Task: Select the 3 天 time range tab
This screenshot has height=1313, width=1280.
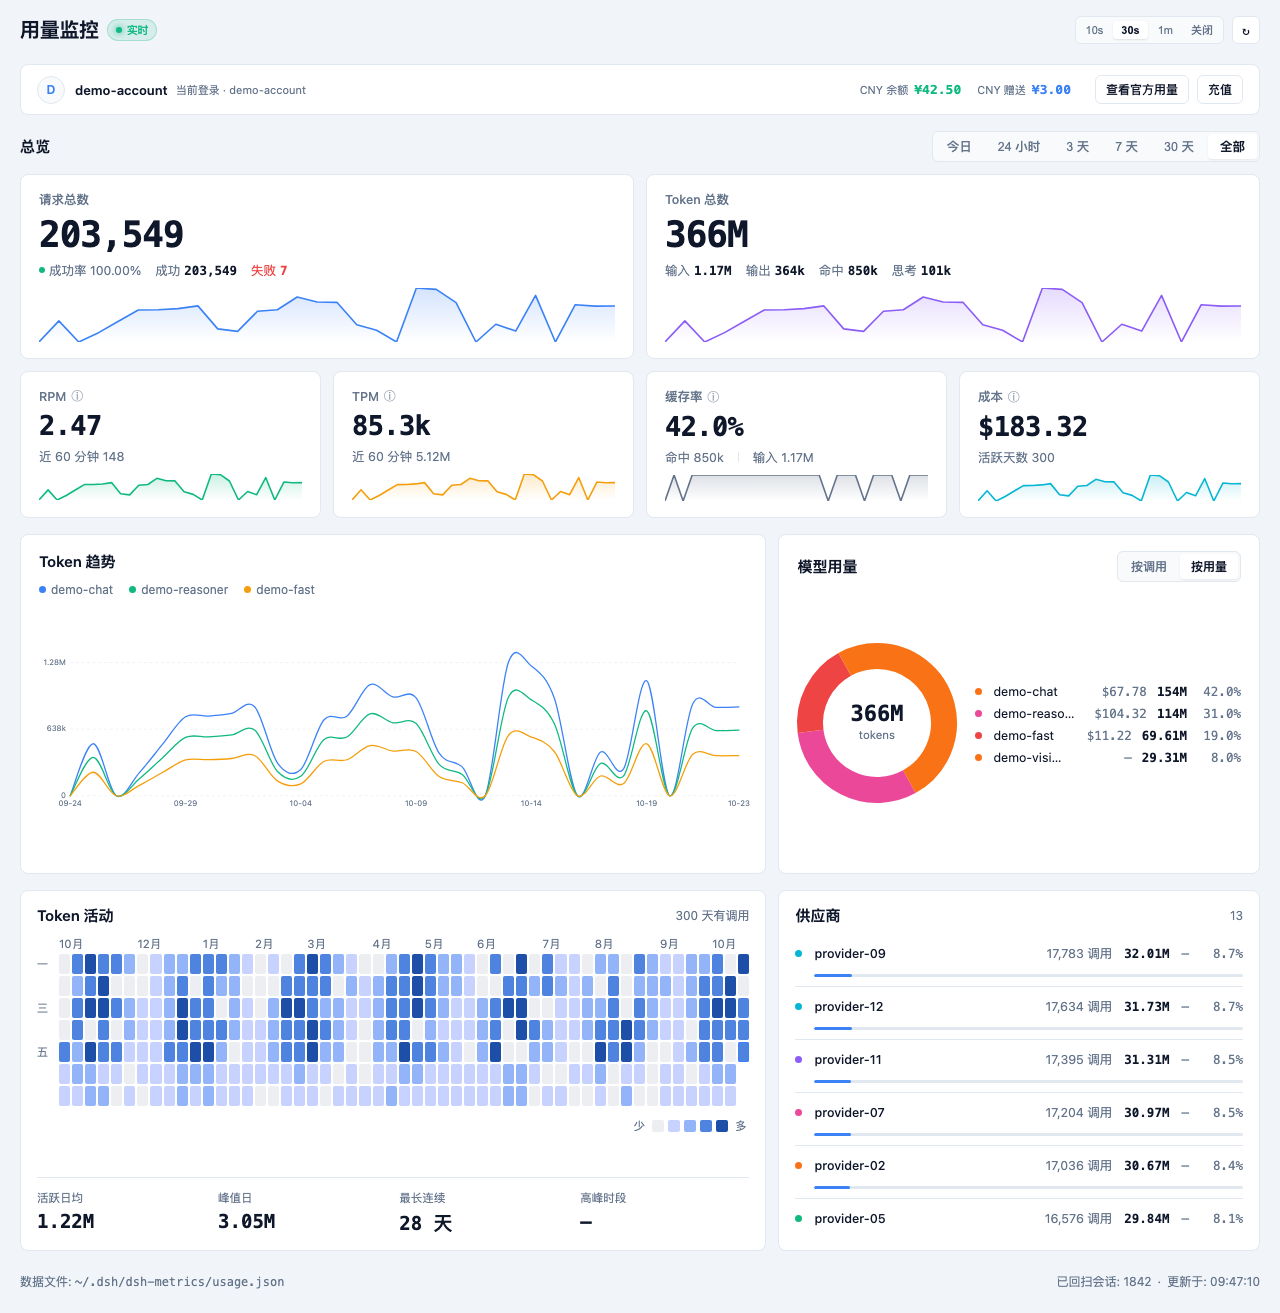Action: [x=1077, y=147]
